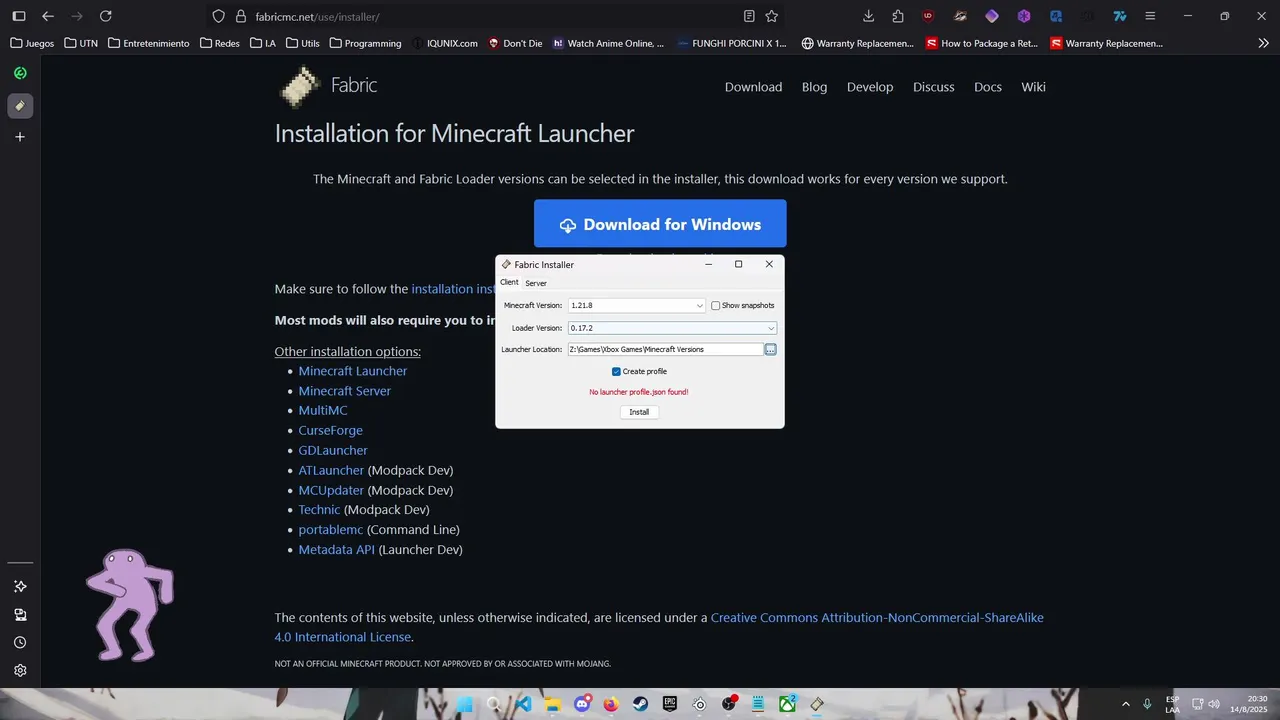Click the browser address bar URL
This screenshot has height=720, width=1280.
tap(318, 17)
